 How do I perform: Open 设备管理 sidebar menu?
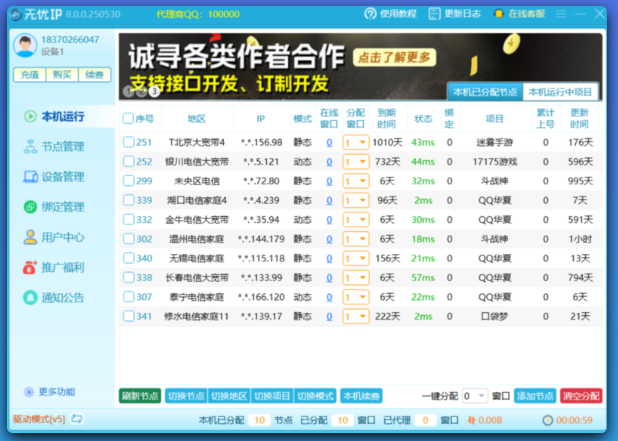(x=63, y=177)
